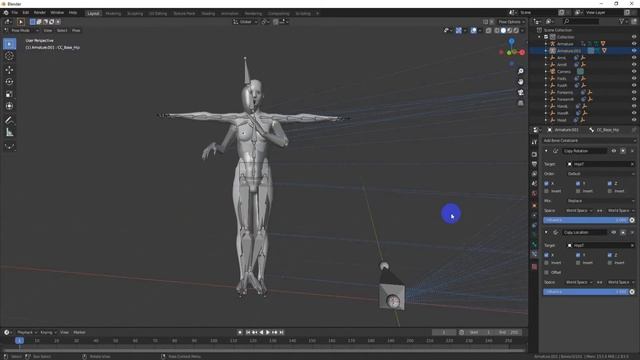Open Tool properties tab
The image size is (640, 360).
pos(534,142)
